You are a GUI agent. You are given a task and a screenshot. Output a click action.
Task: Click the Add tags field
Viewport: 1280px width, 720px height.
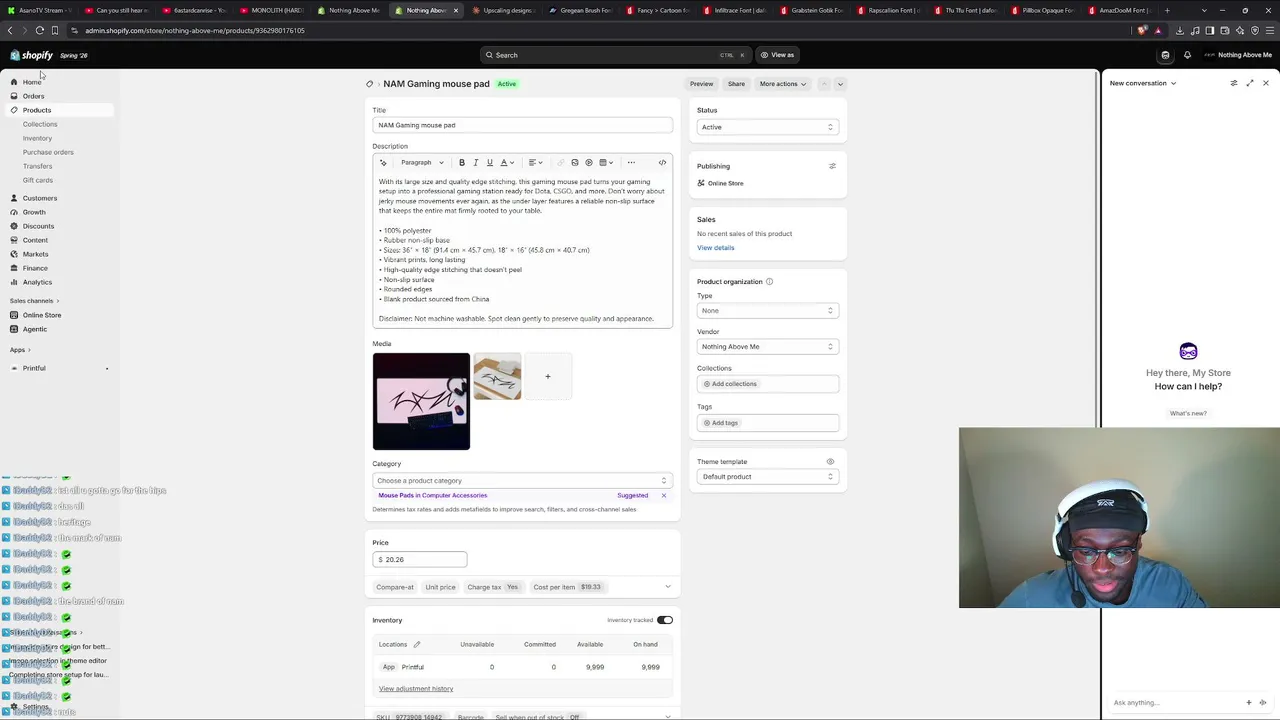pyautogui.click(x=767, y=423)
